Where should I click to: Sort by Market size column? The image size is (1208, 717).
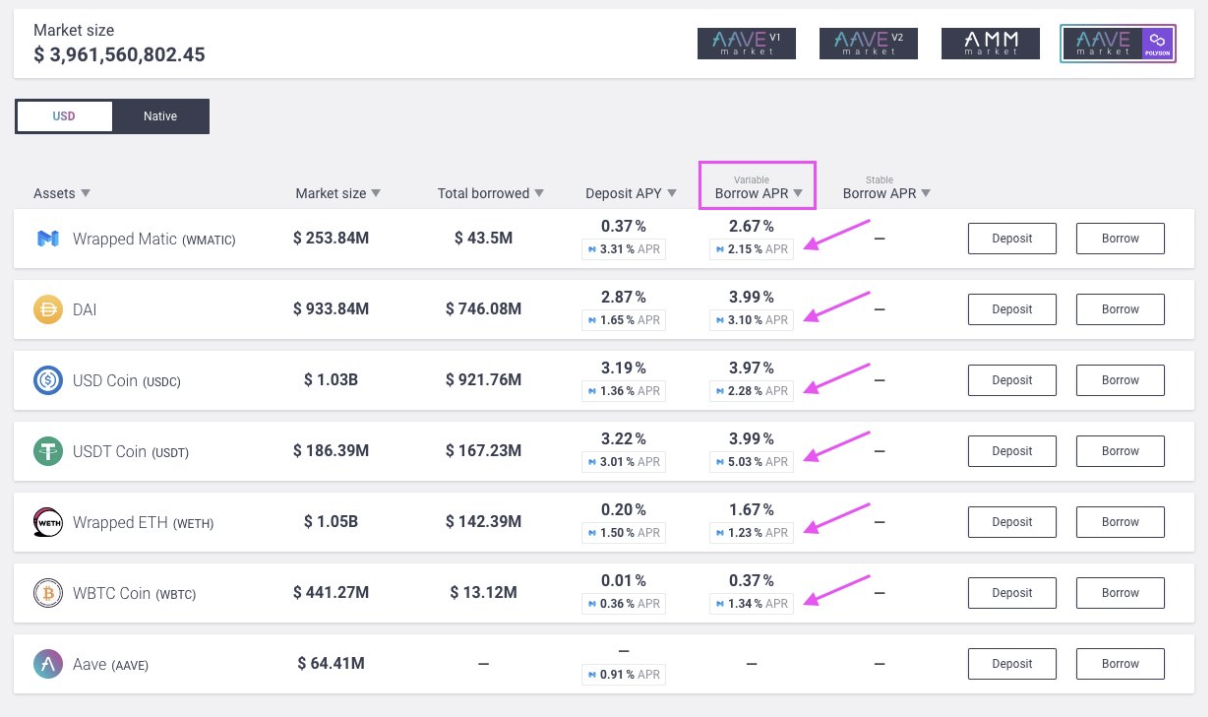[338, 193]
